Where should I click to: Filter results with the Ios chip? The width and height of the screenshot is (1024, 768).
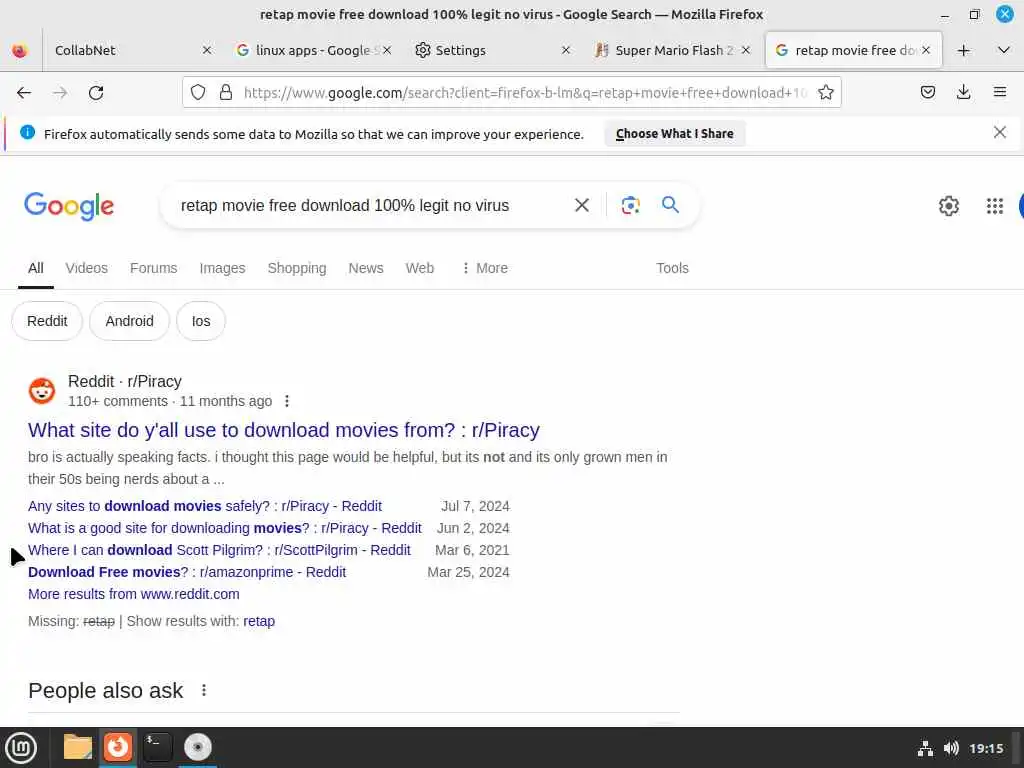click(x=200, y=321)
